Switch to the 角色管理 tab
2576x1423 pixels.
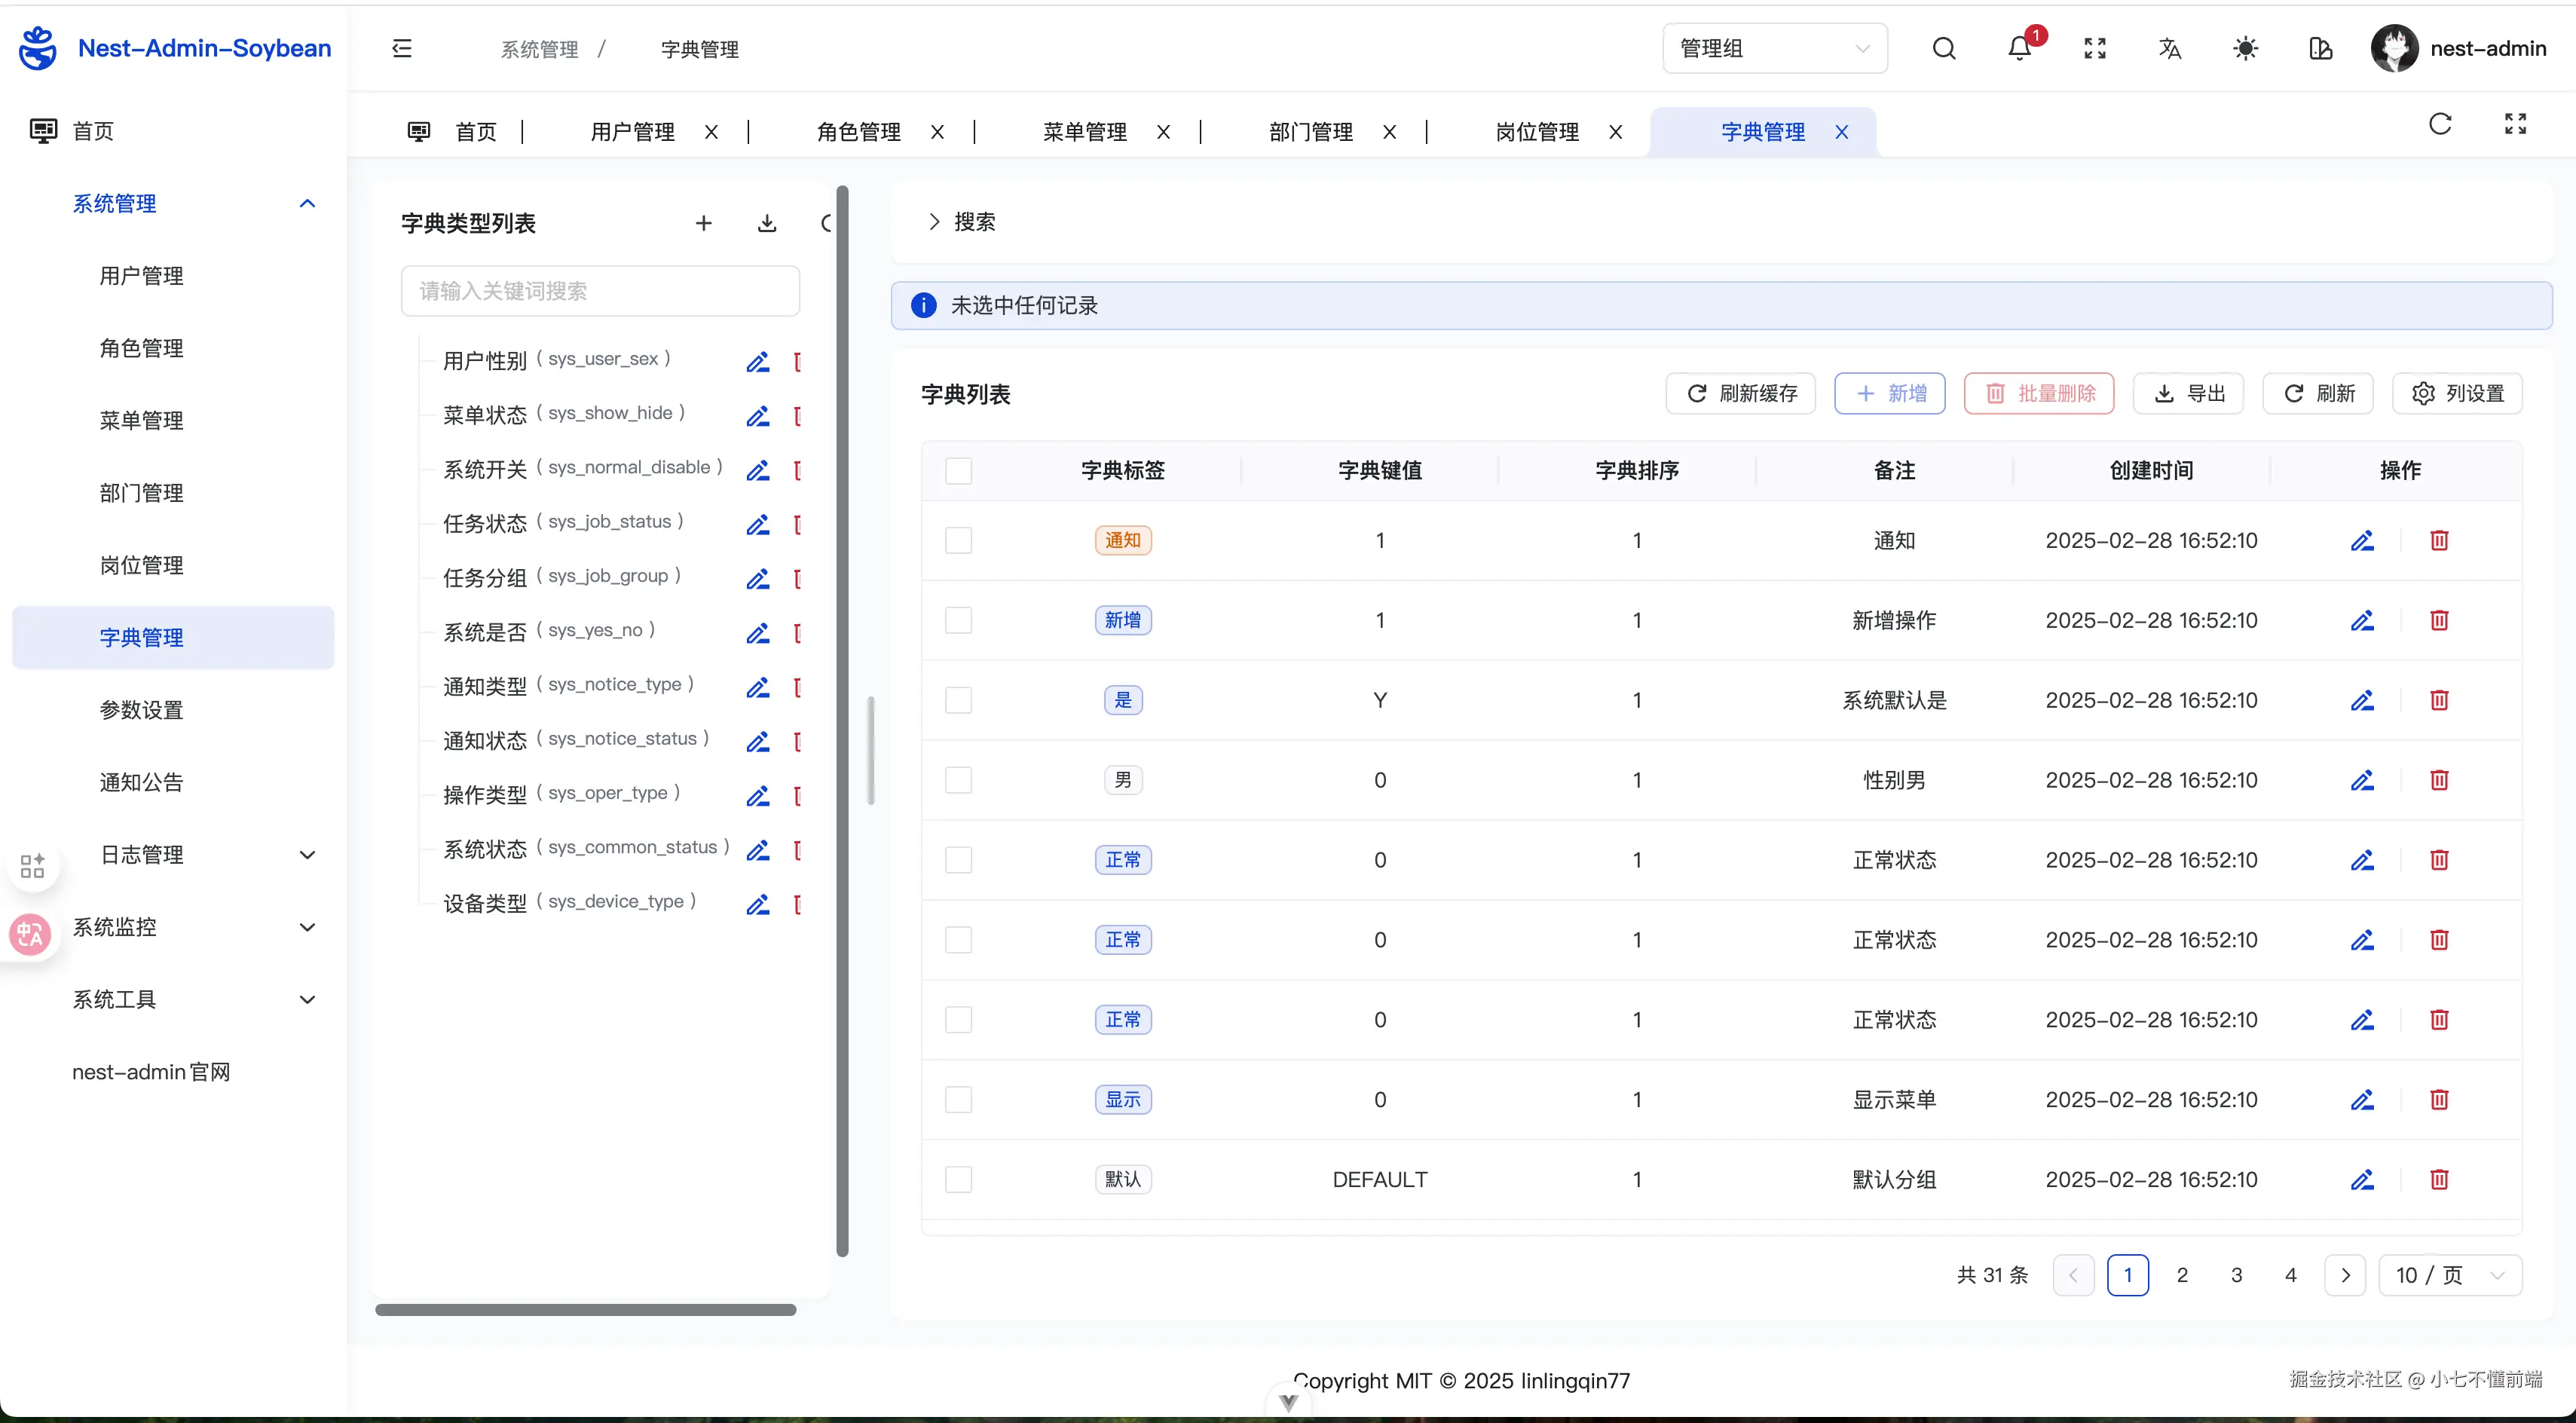[x=858, y=132]
